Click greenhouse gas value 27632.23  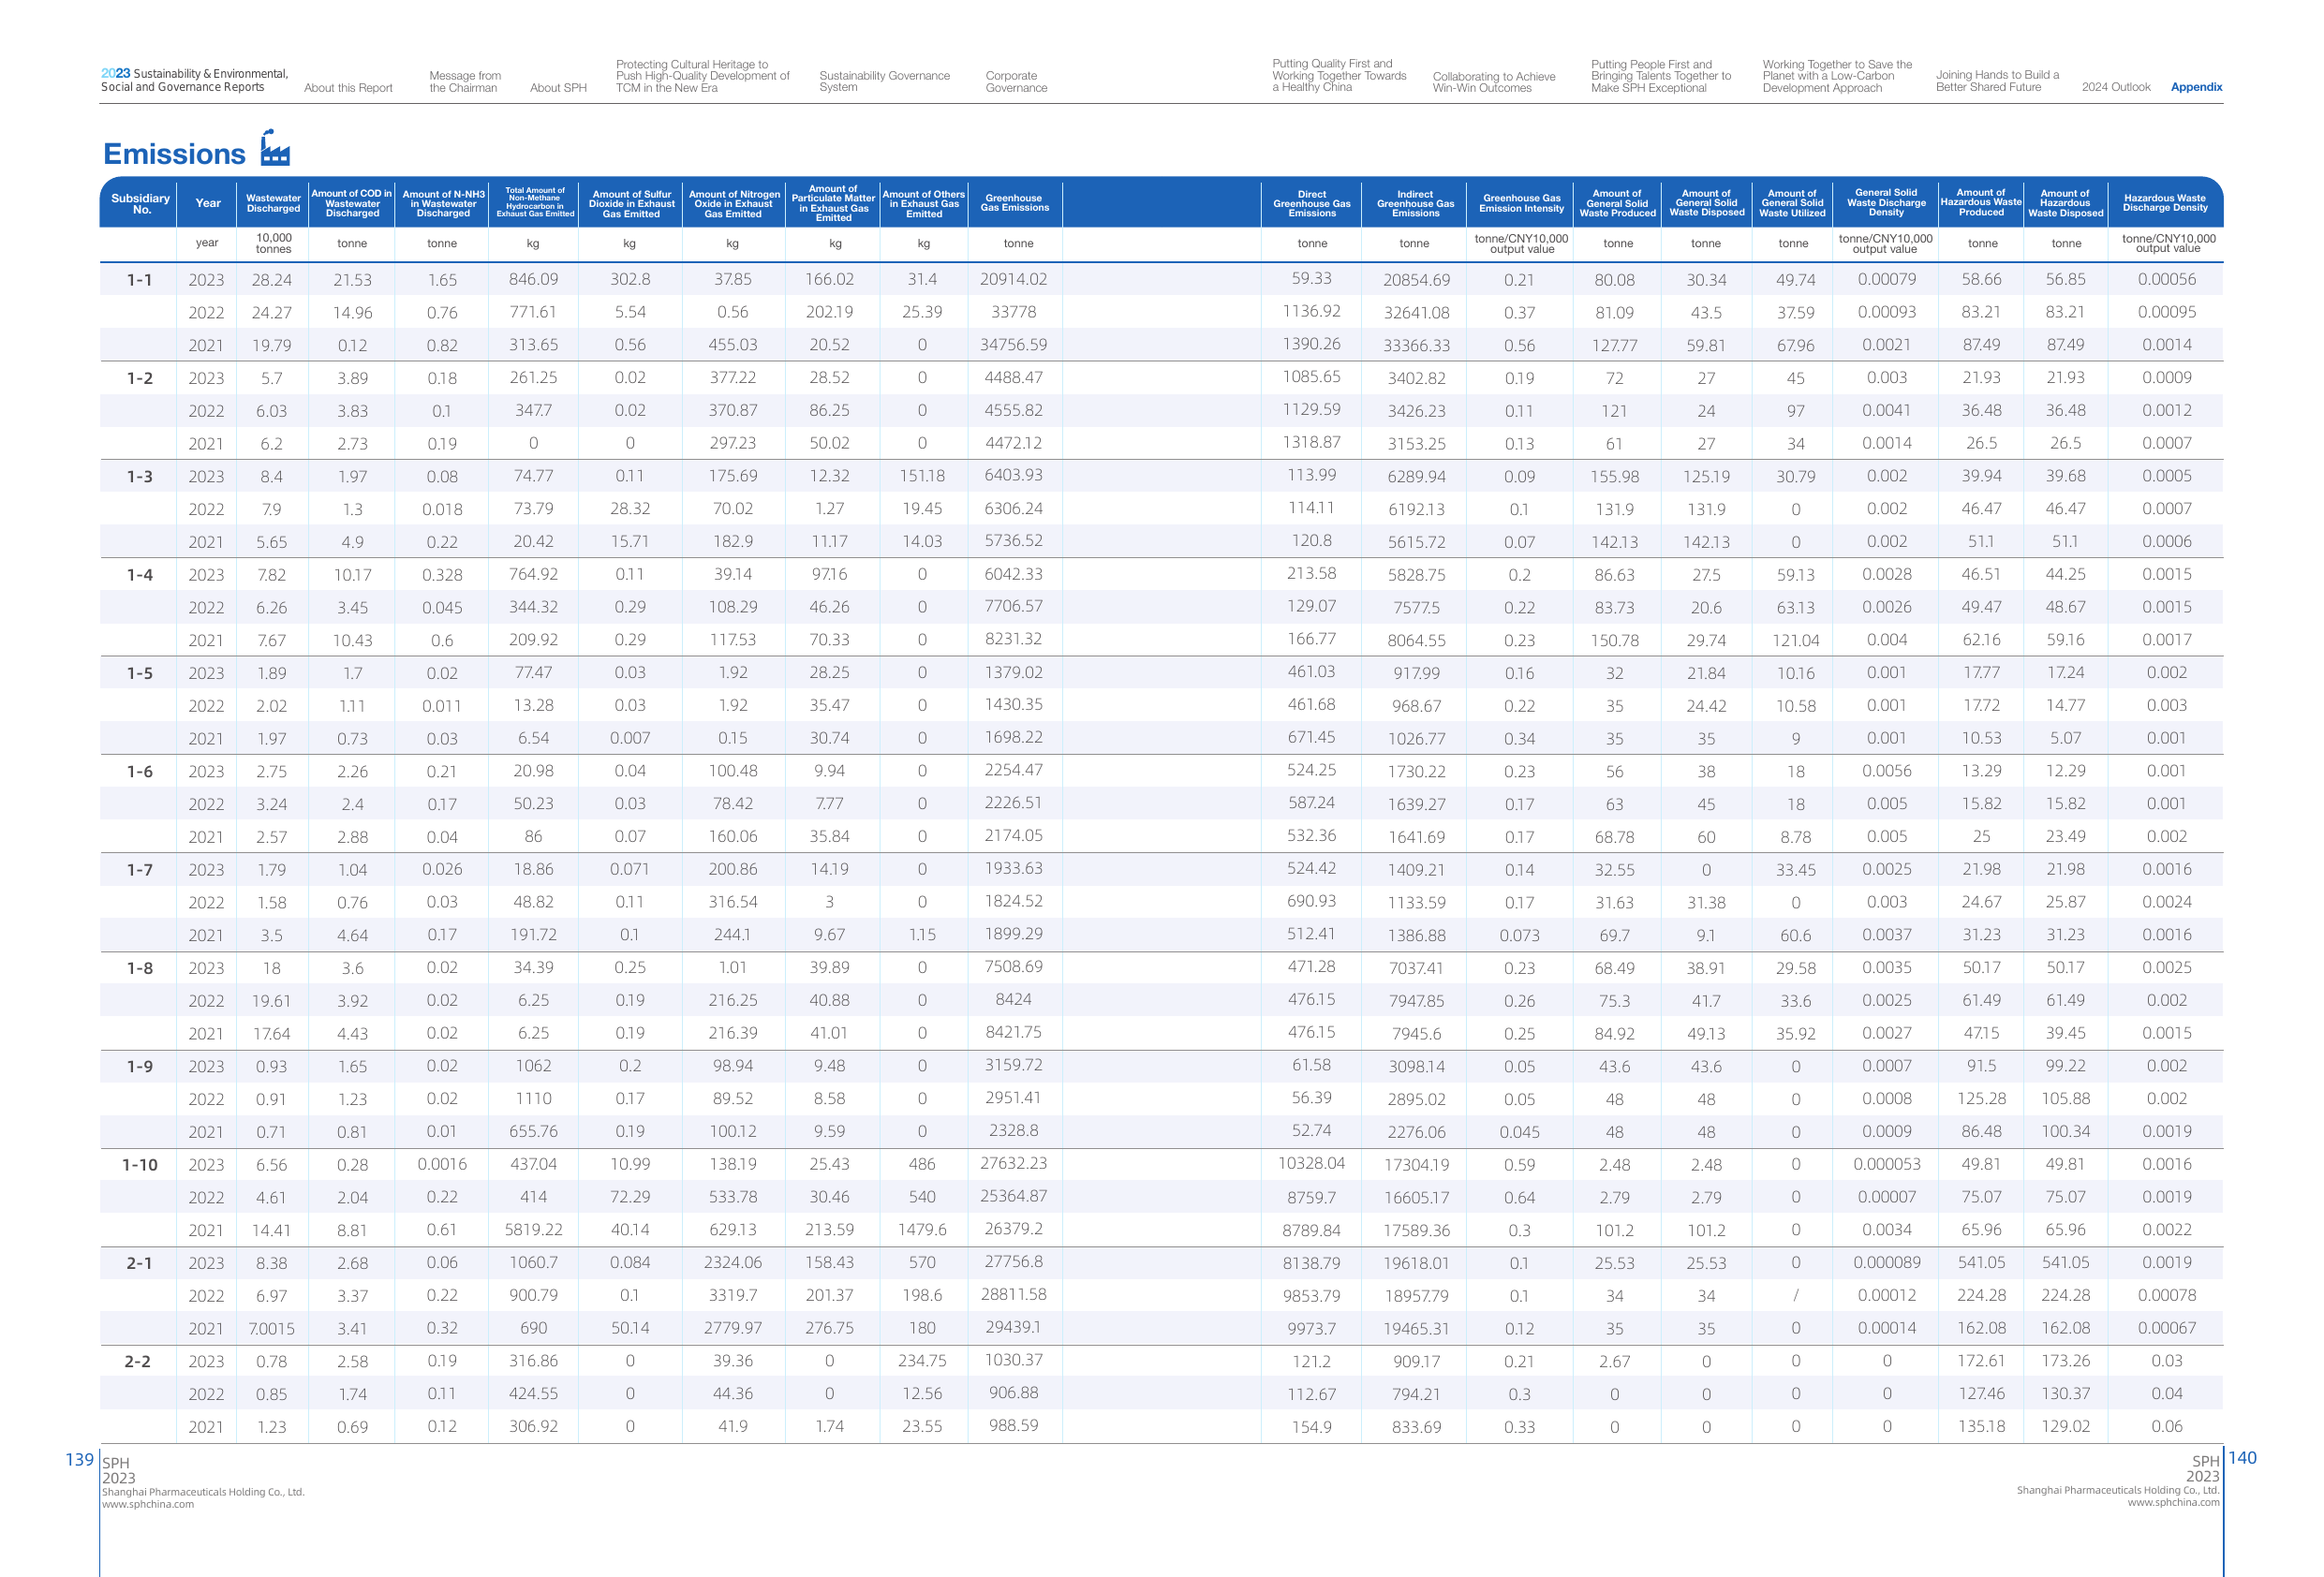[1013, 1164]
